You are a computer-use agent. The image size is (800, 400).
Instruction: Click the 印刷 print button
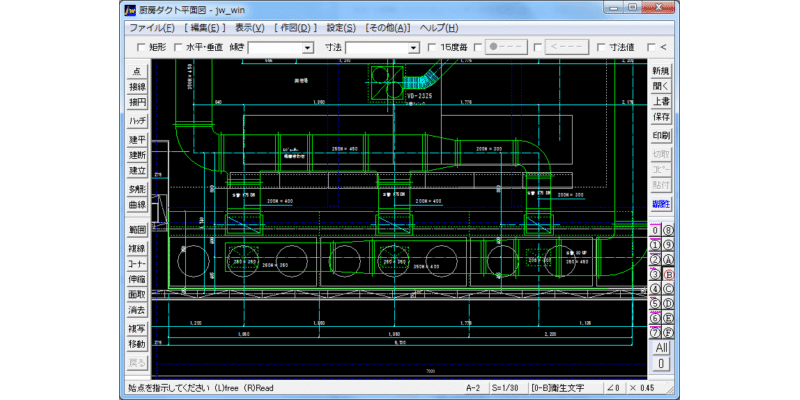pyautogui.click(x=661, y=136)
